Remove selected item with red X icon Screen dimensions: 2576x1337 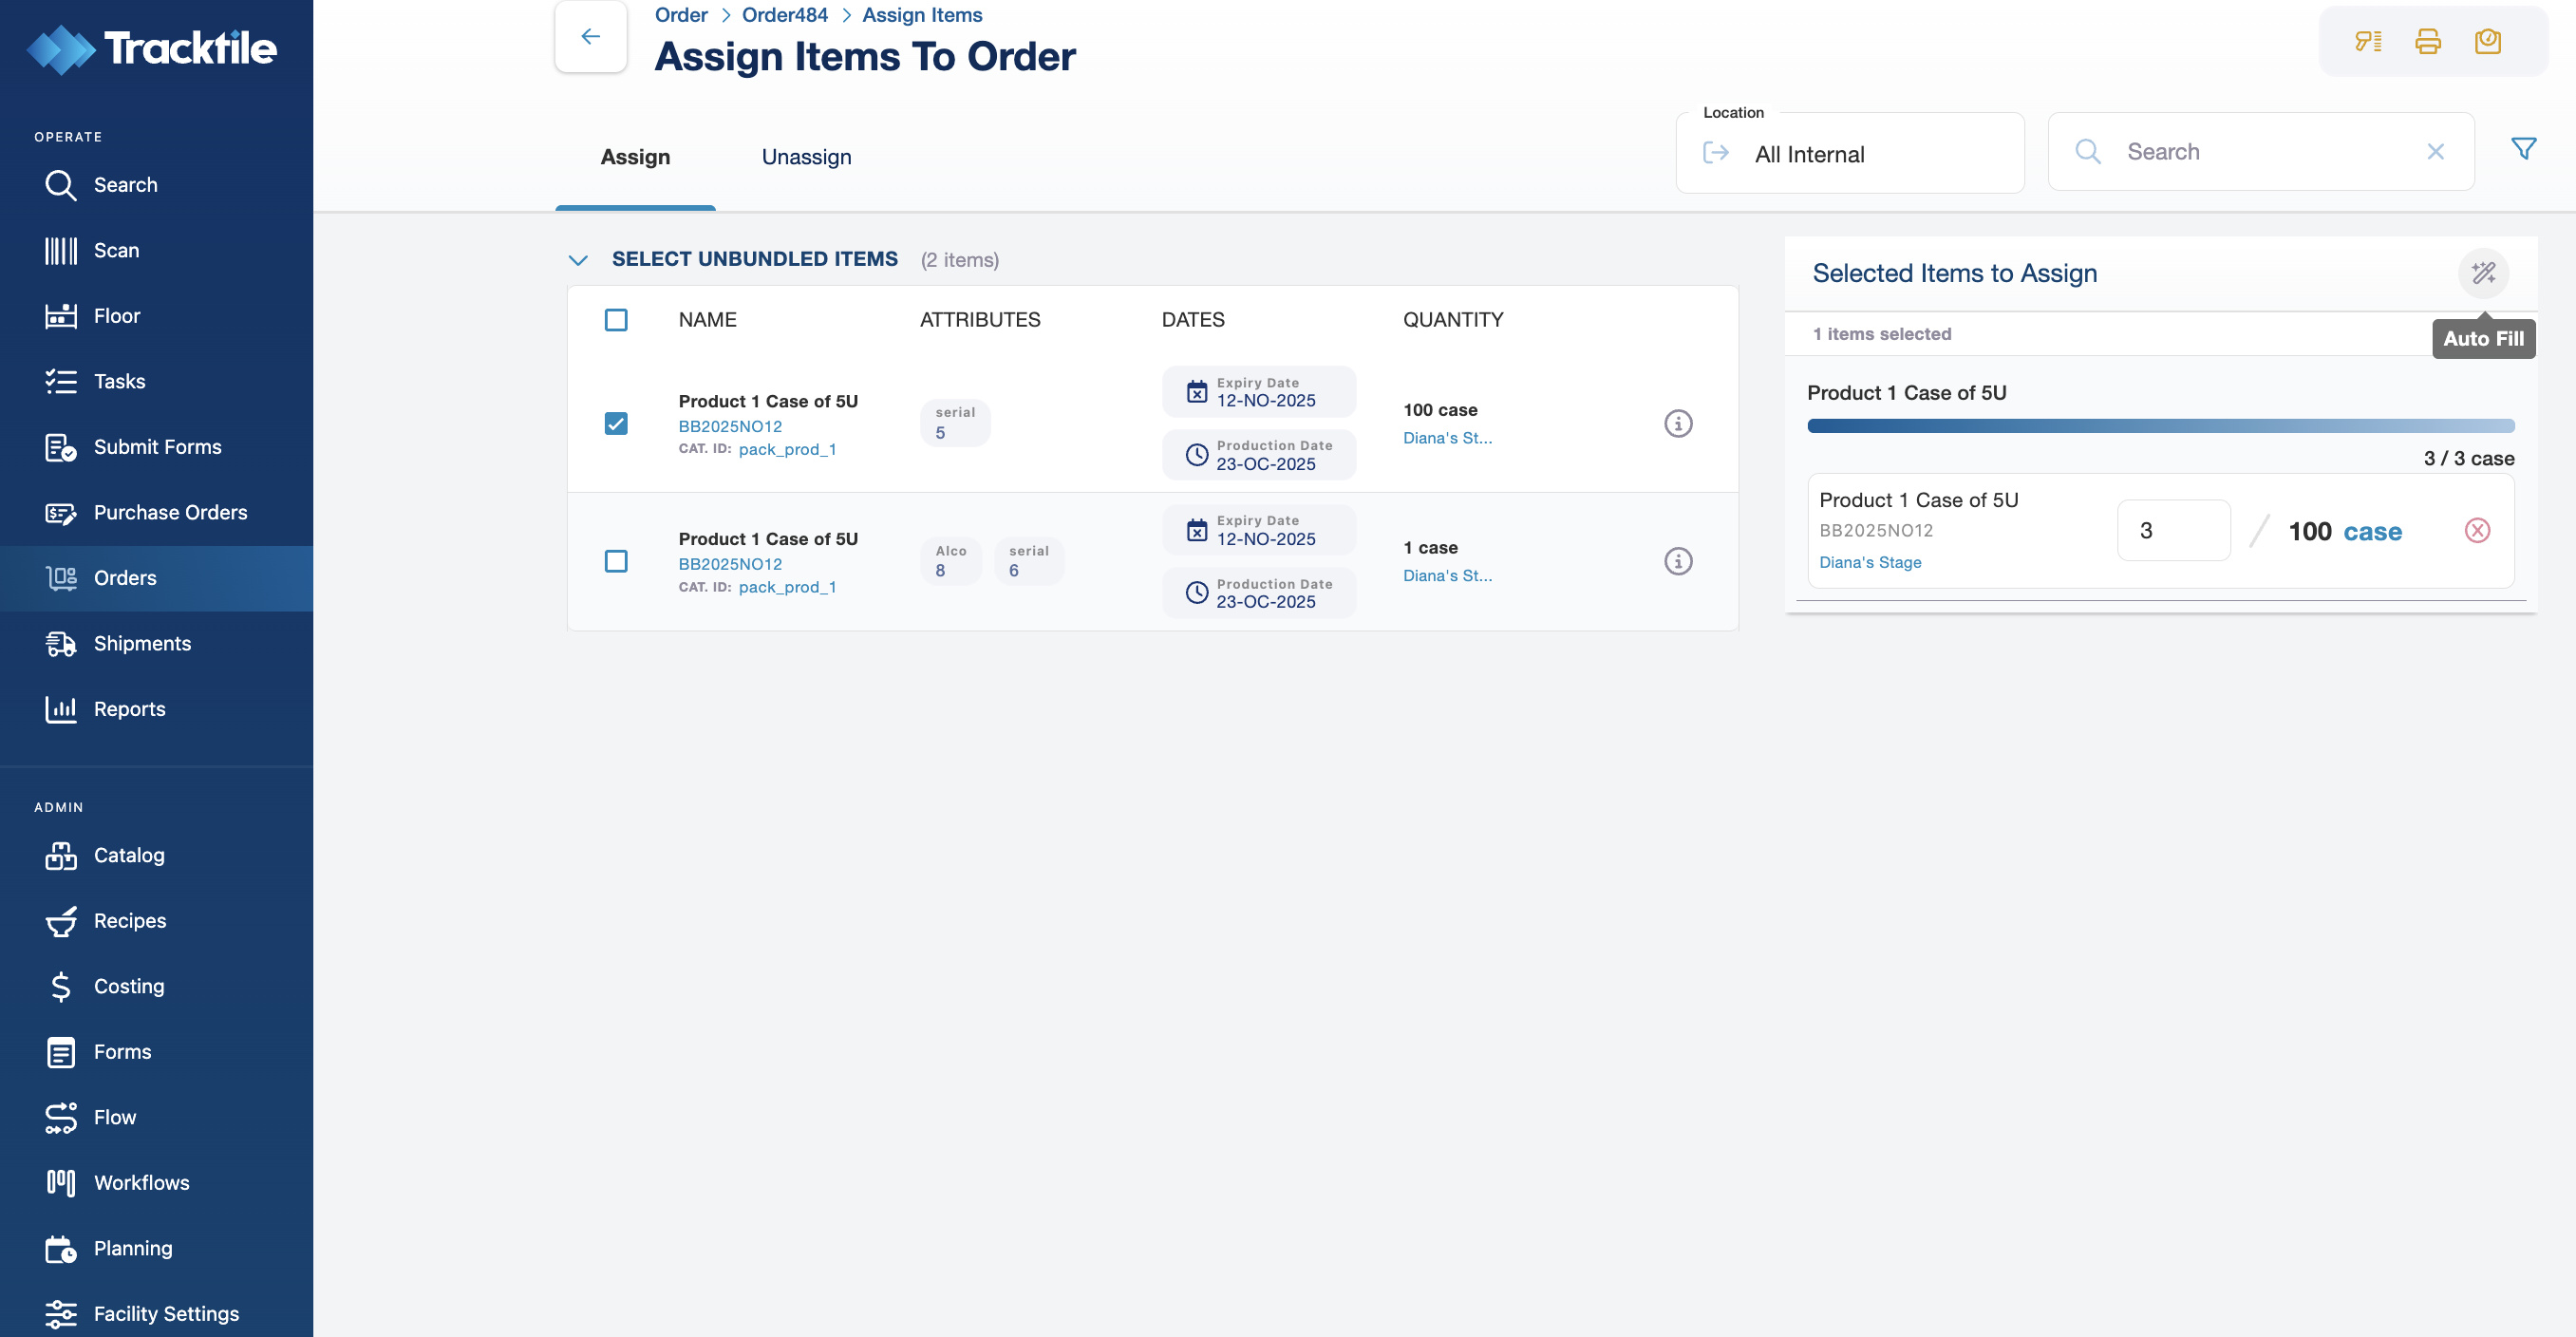[x=2477, y=531]
